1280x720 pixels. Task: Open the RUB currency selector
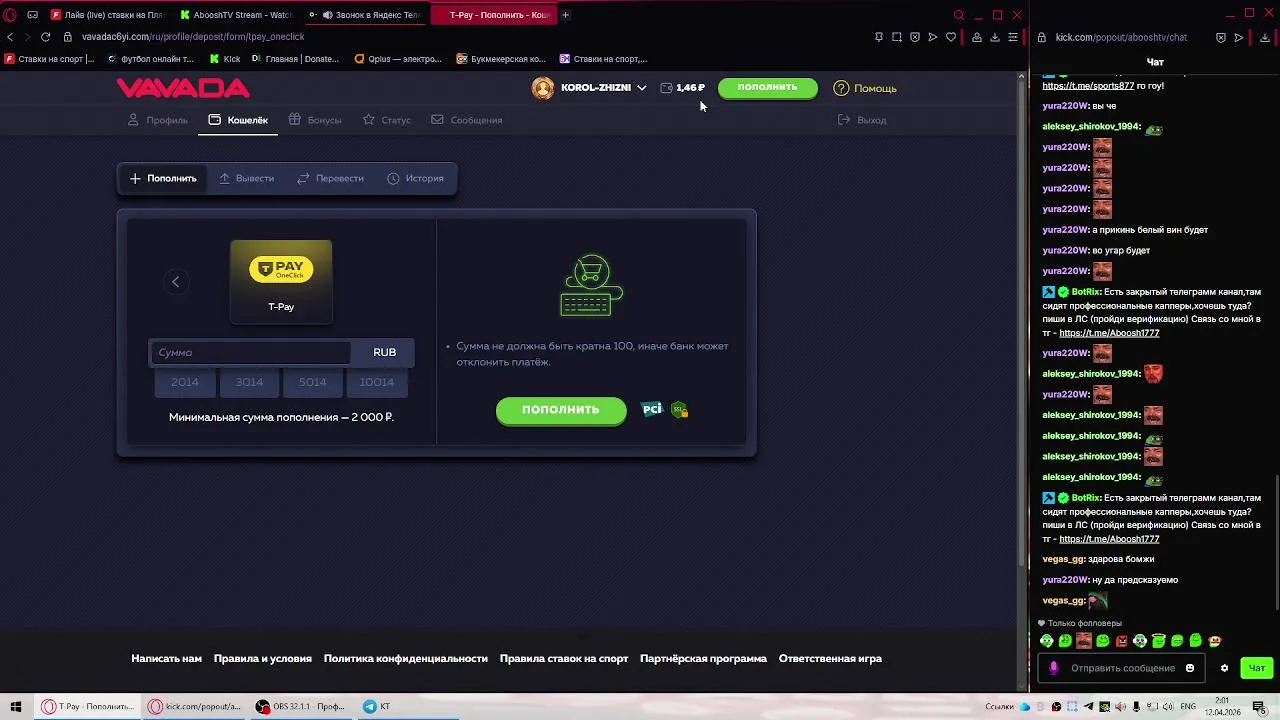tap(385, 352)
